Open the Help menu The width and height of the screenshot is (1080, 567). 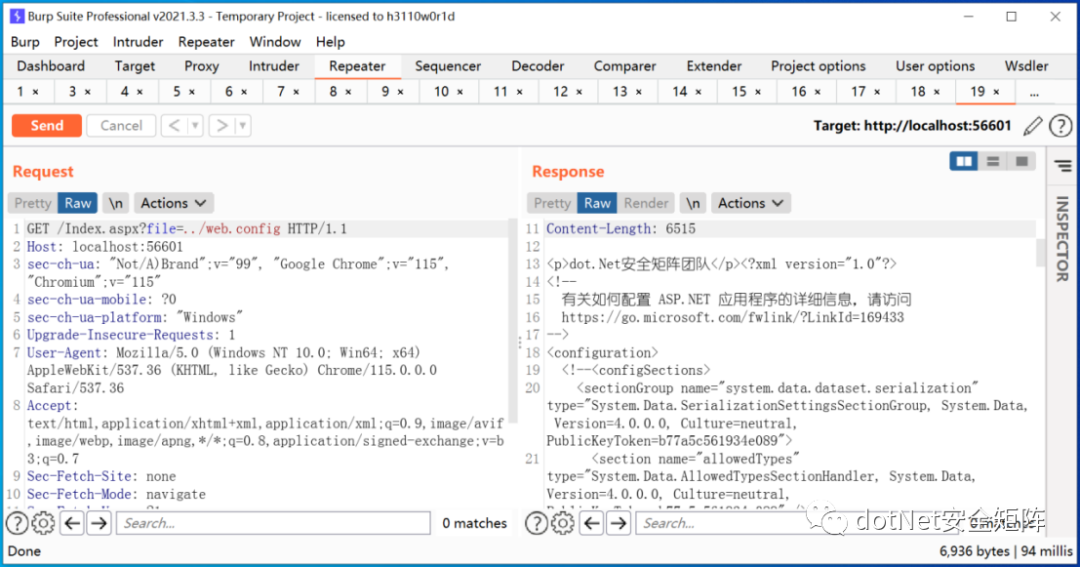coord(330,42)
